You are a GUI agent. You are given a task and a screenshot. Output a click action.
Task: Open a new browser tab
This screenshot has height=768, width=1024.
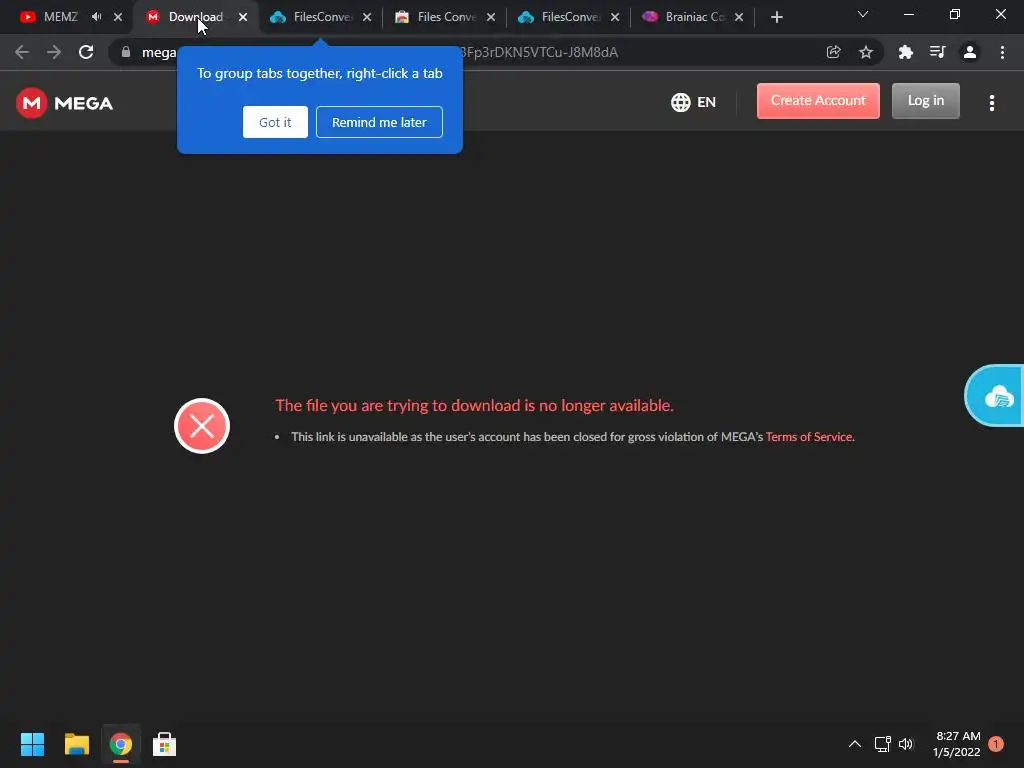[x=776, y=17]
